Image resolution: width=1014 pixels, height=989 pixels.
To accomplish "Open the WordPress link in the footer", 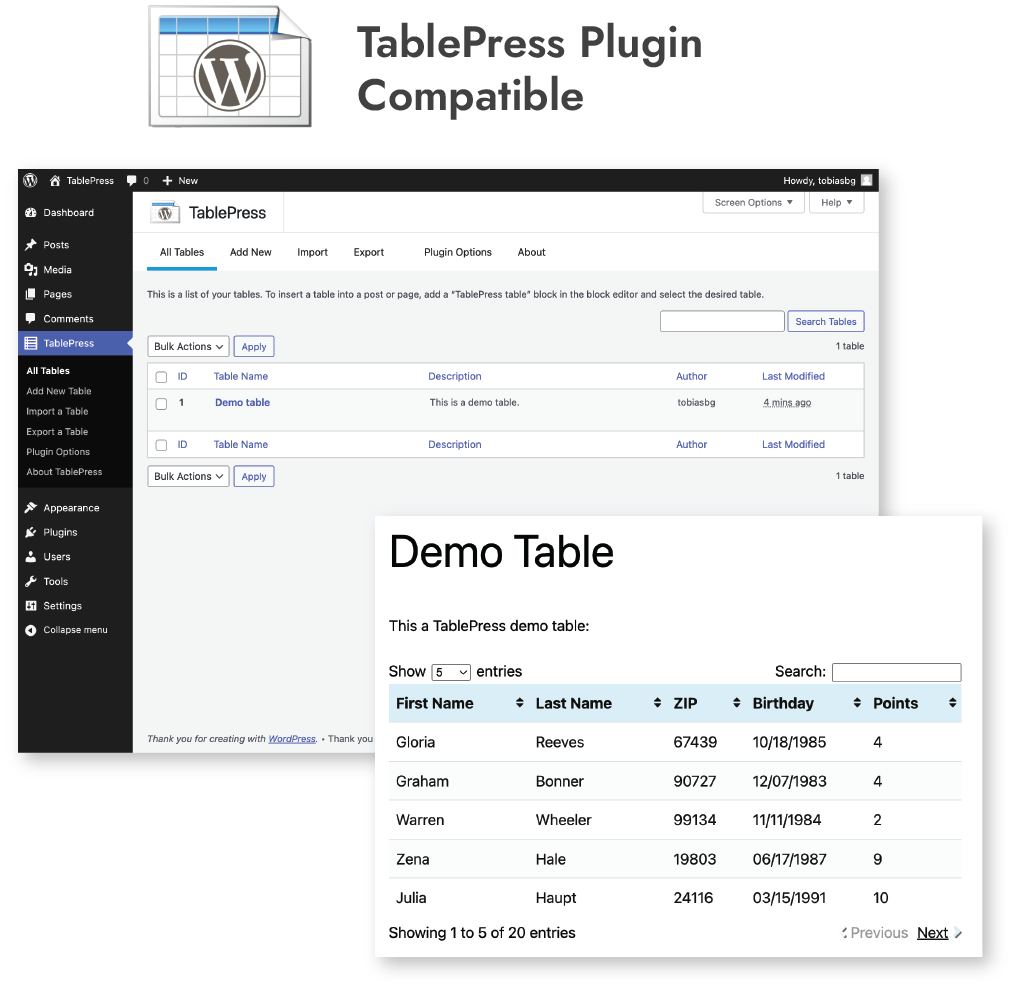I will pyautogui.click(x=292, y=739).
